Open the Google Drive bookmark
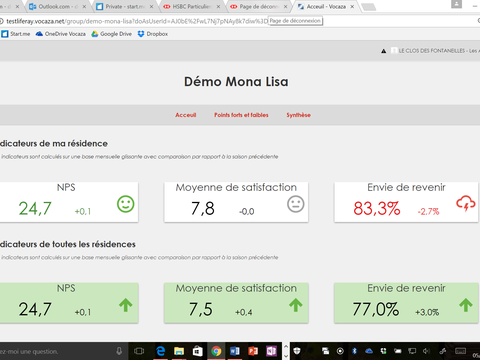Viewport: 480px width, 360px height. tap(112, 34)
